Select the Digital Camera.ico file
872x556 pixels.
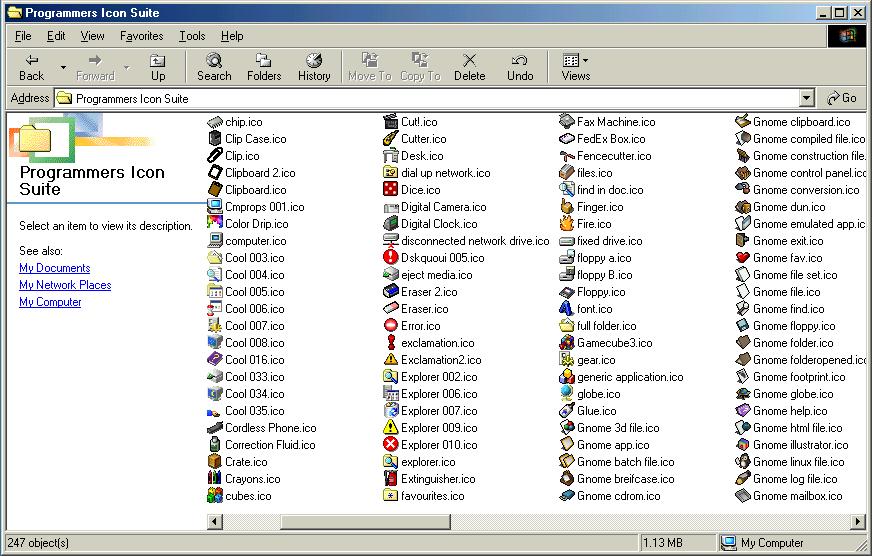click(x=443, y=207)
